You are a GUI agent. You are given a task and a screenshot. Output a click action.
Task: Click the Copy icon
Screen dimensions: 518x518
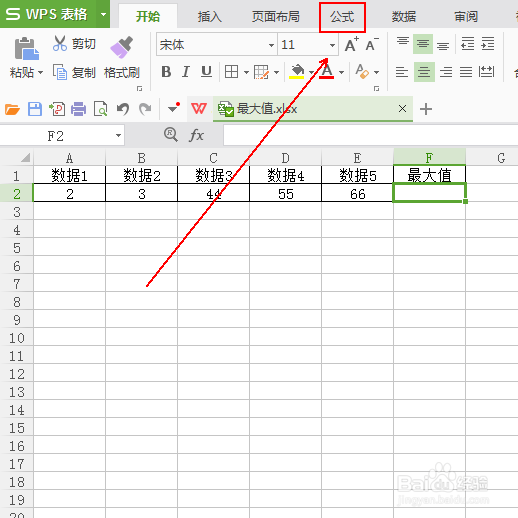tap(60, 72)
